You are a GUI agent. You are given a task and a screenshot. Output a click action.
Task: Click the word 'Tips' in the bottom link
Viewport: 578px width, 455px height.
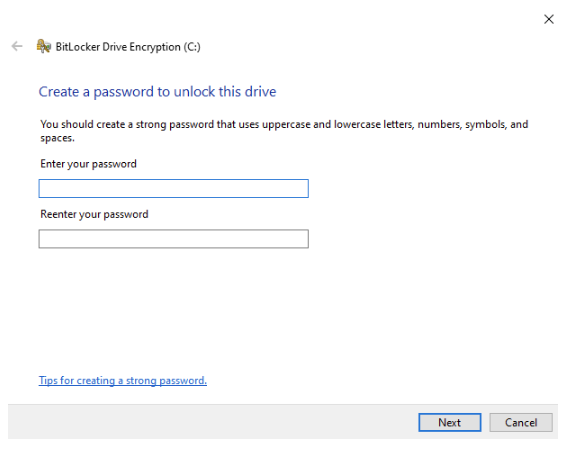48,380
